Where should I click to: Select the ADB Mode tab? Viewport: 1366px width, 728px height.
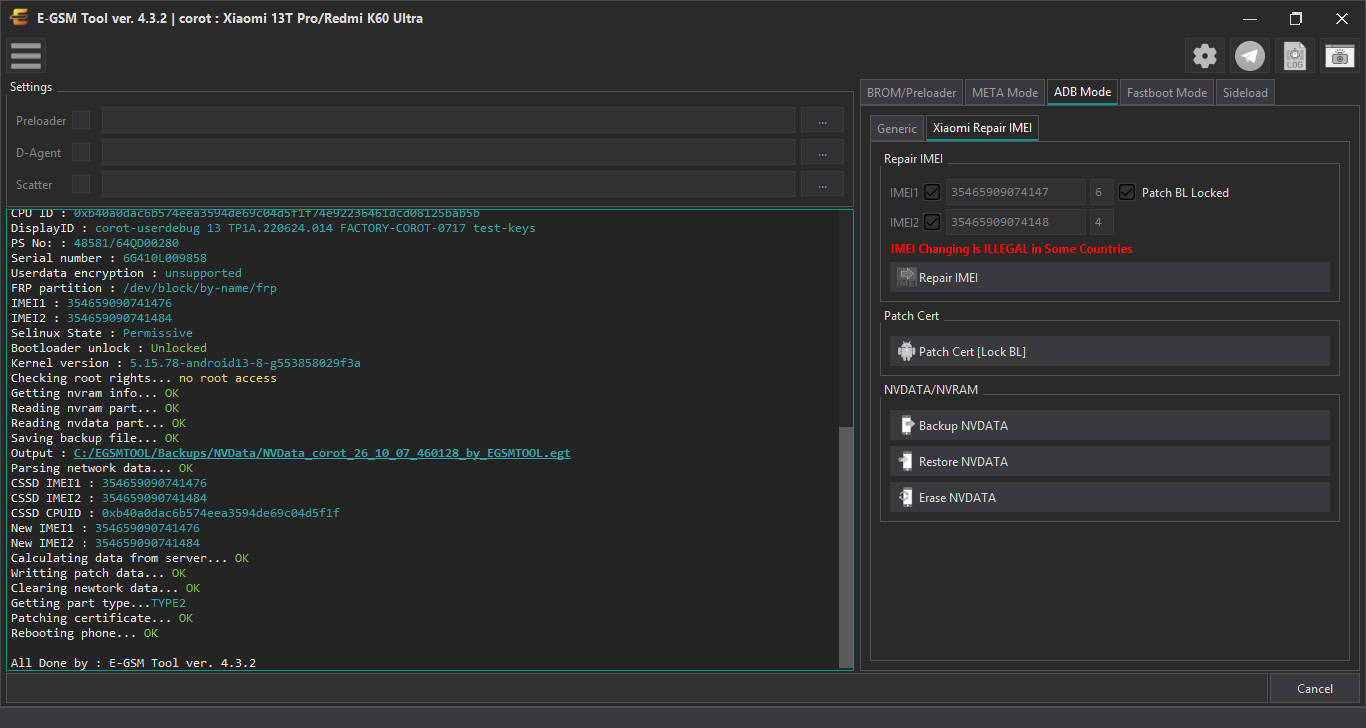(x=1082, y=92)
